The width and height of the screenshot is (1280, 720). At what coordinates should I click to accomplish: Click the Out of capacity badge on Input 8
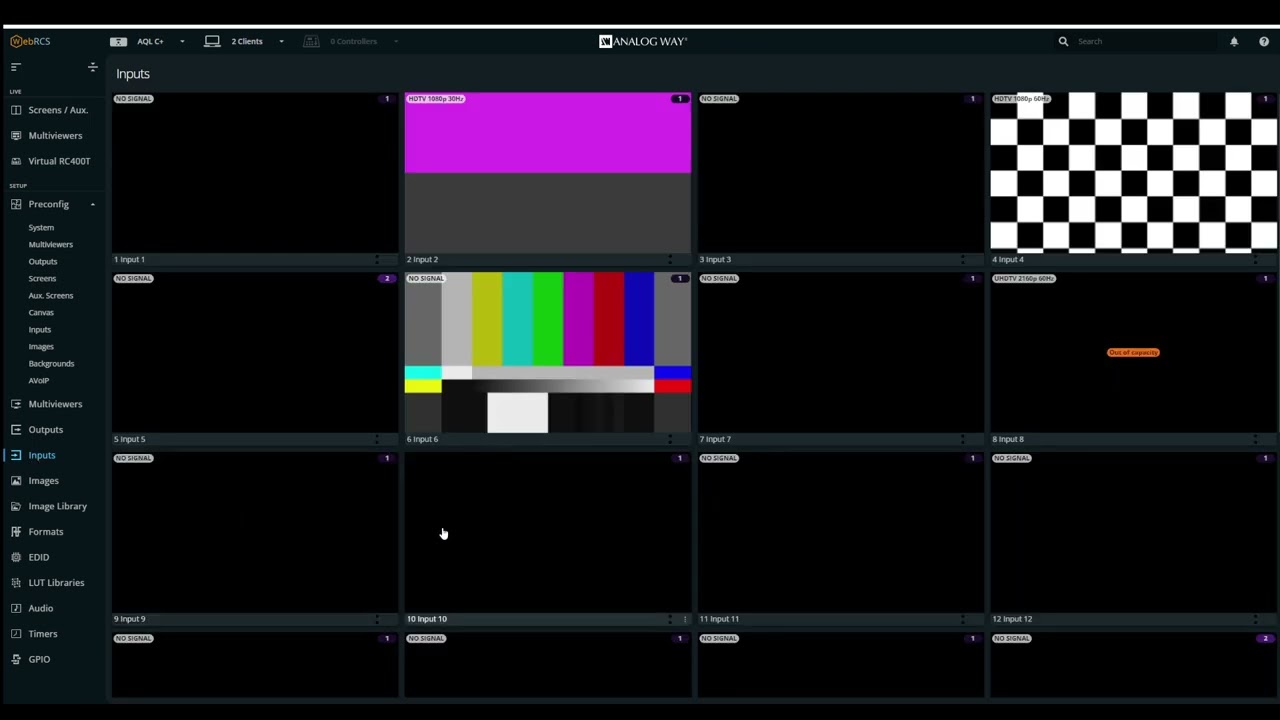1133,352
